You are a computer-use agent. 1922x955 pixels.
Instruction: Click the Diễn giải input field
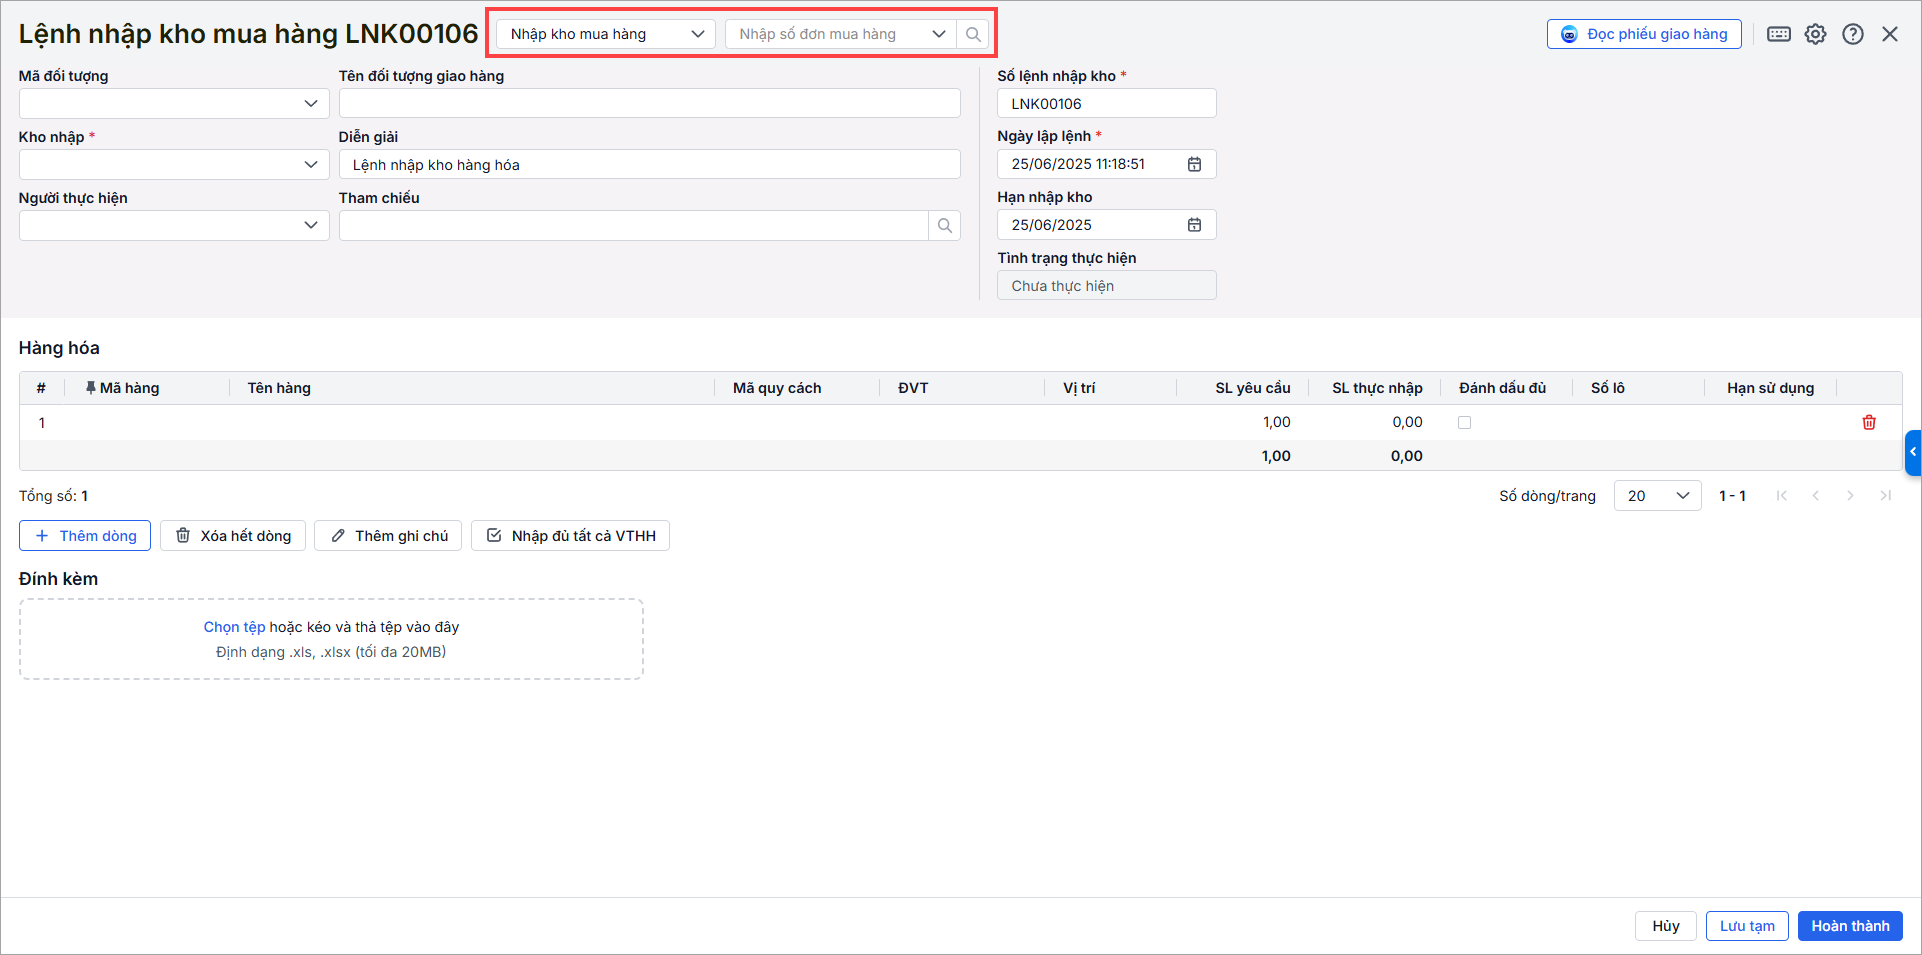point(650,165)
